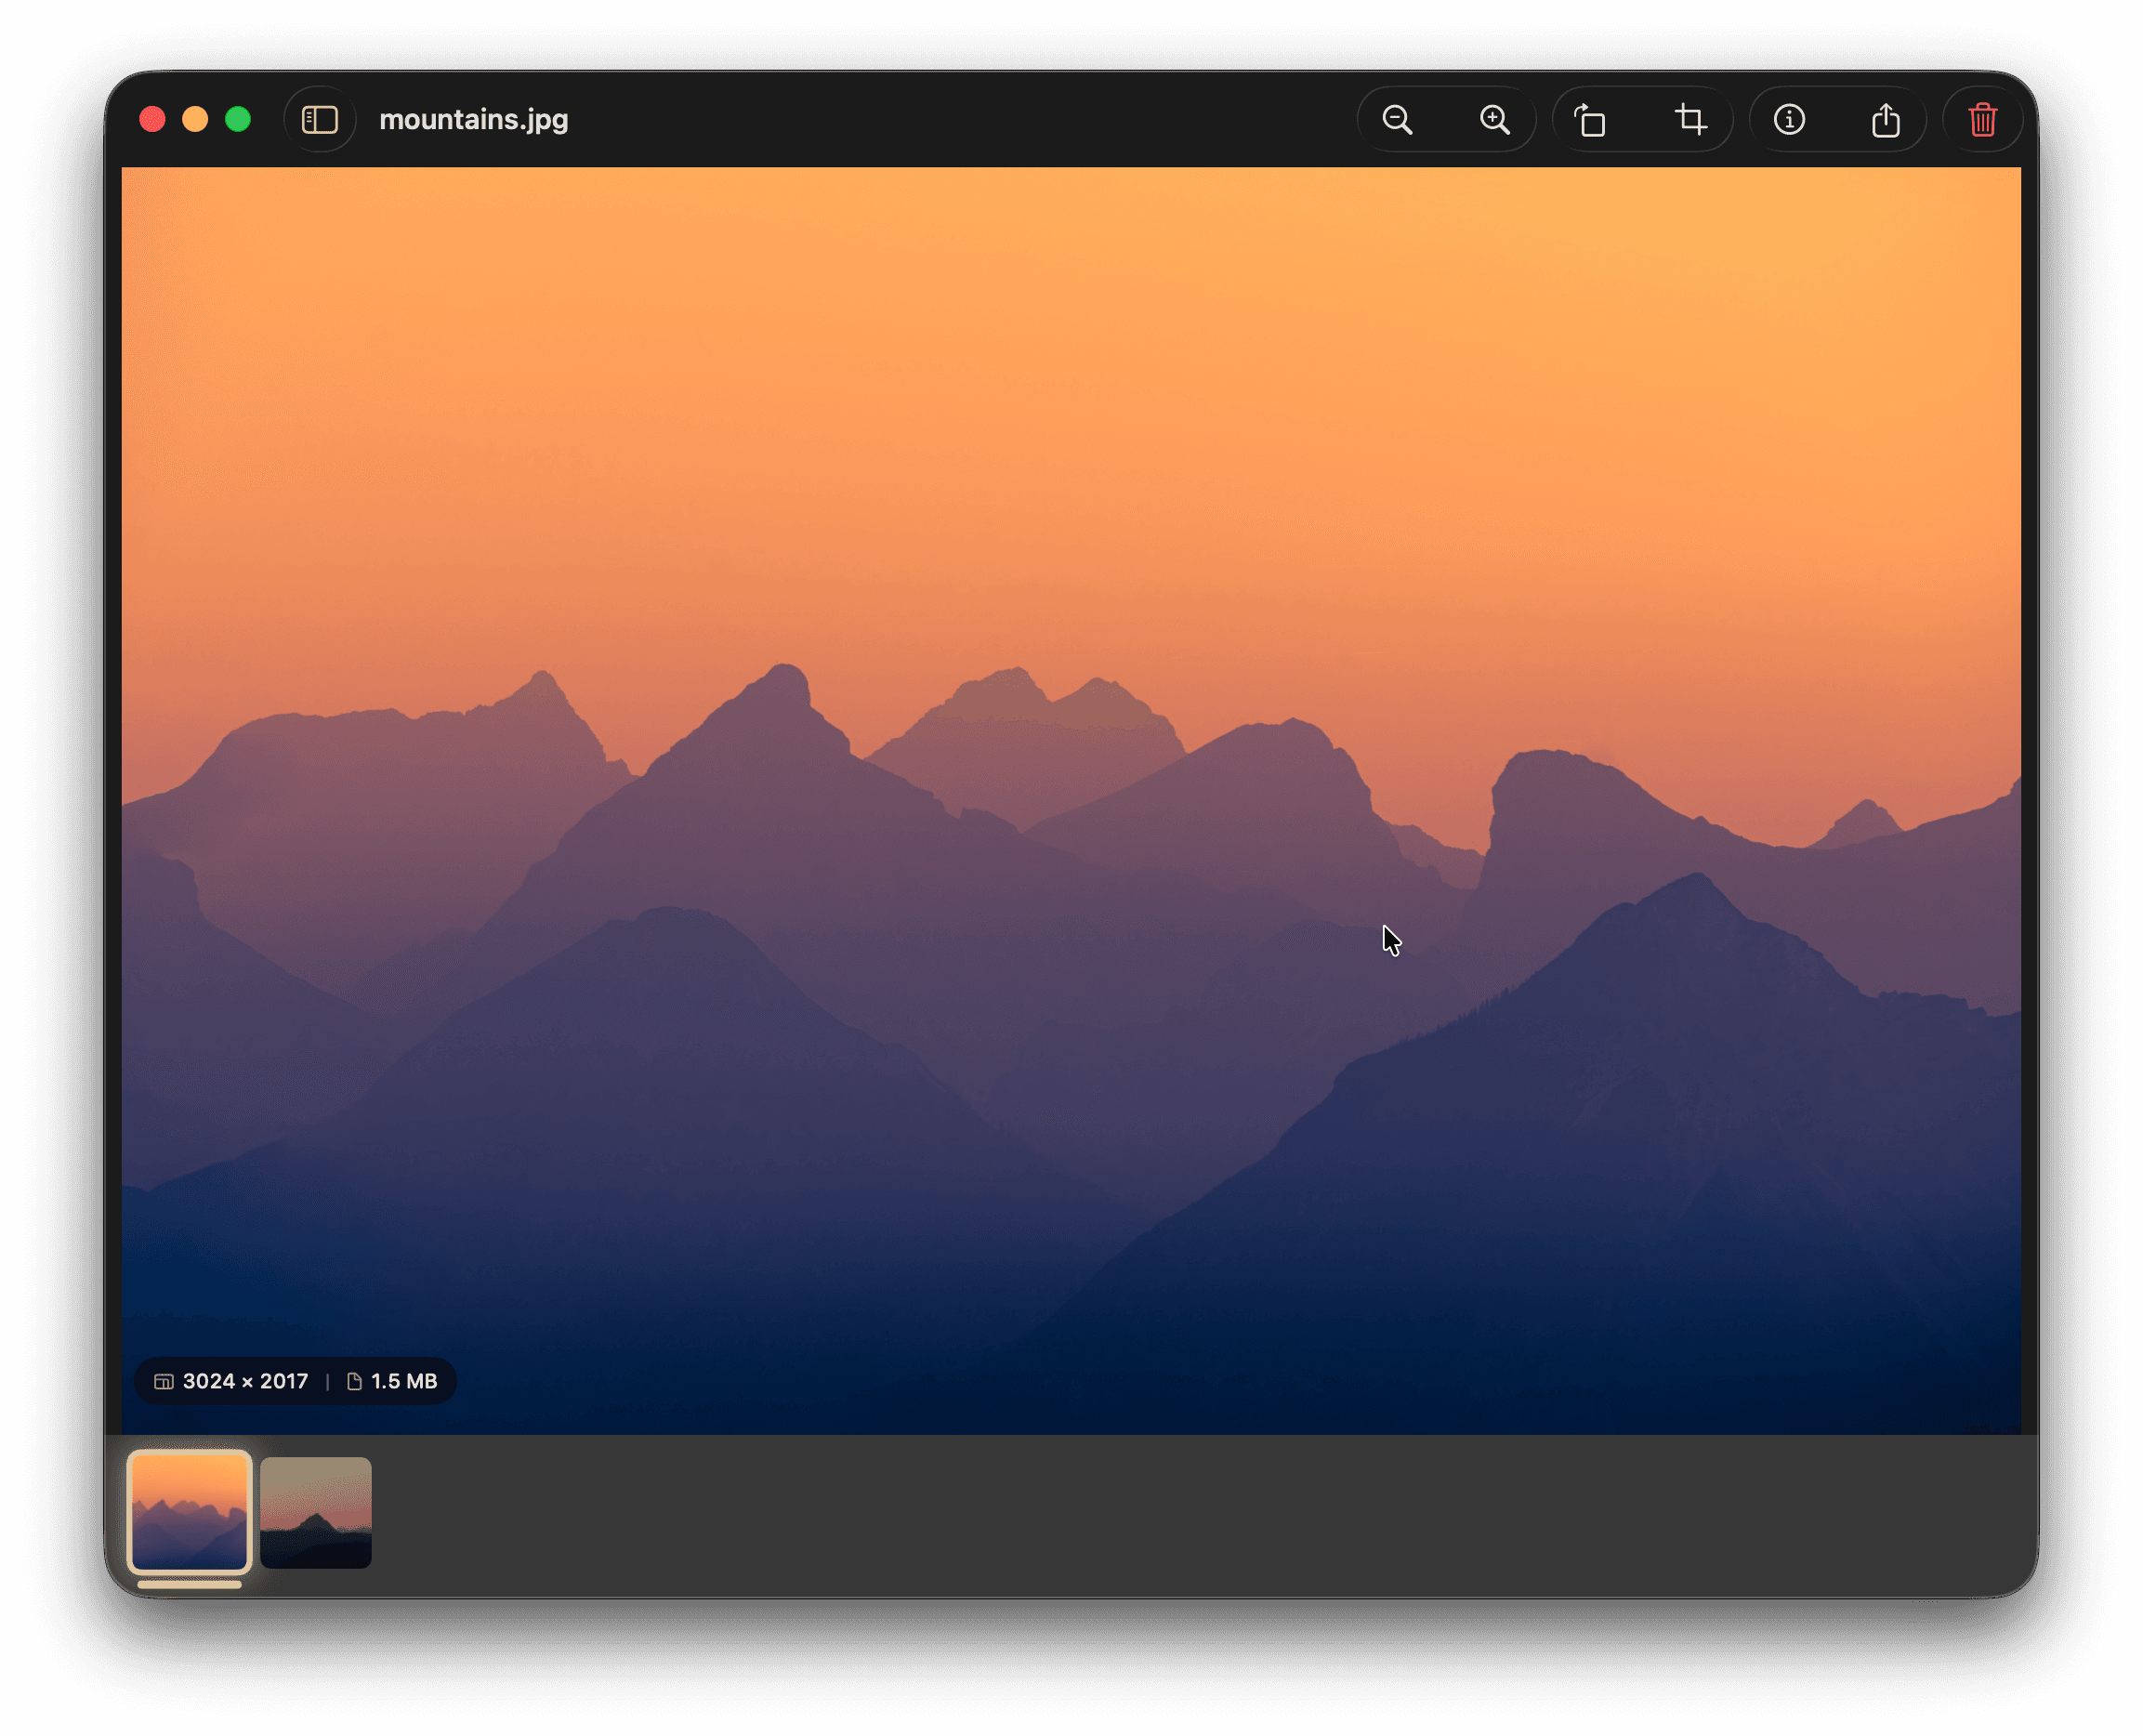Screen dimensions: 2143x1736
Task: Minimize the window with the yellow button
Action: [195, 119]
